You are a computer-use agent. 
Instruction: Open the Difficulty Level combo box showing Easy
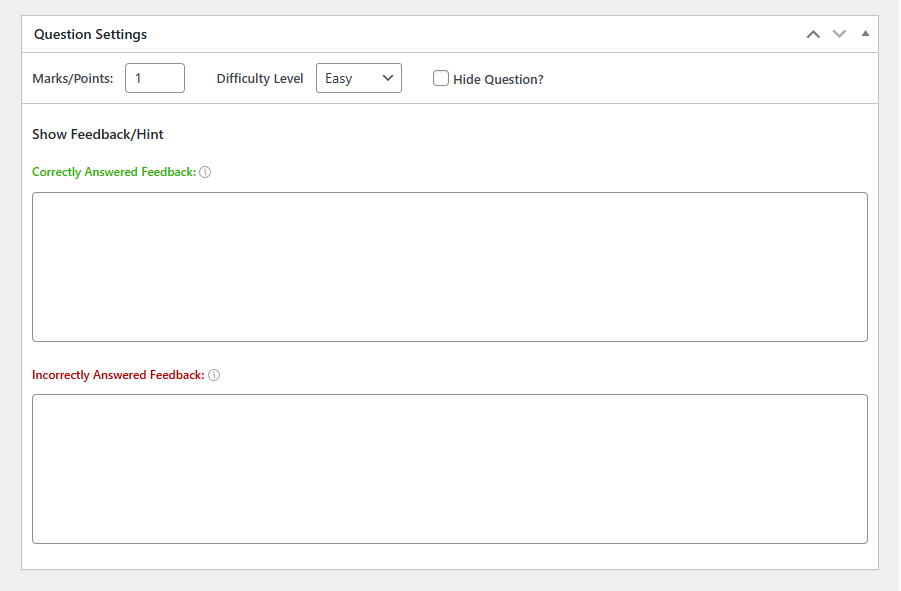point(359,78)
